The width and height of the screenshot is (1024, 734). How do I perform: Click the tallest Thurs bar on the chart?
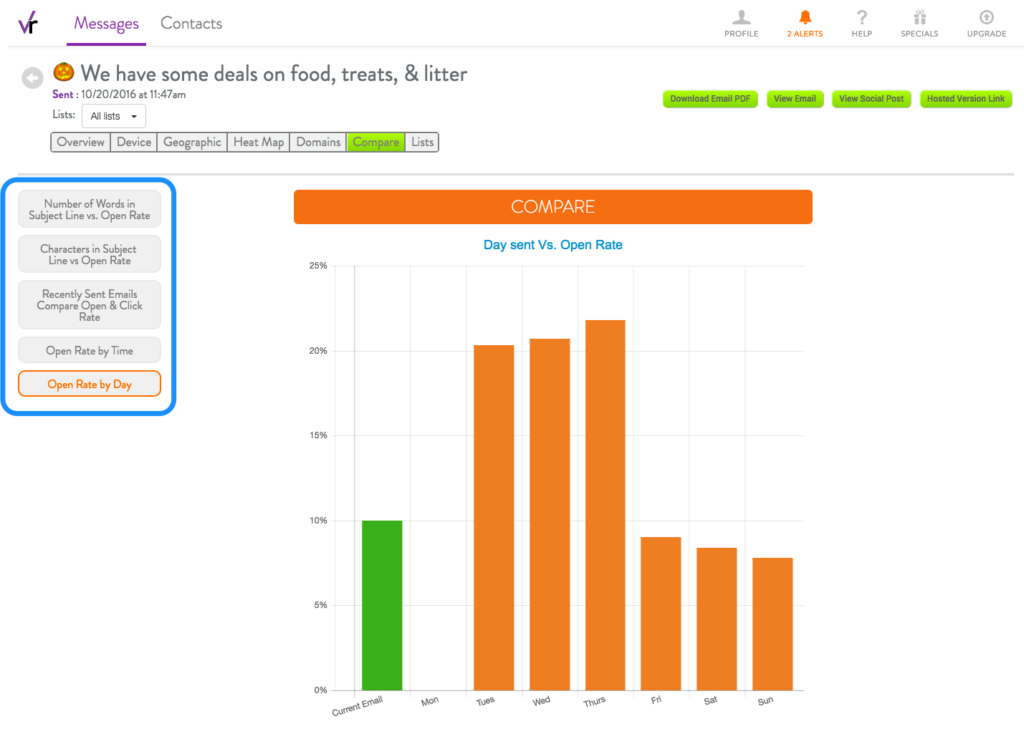pos(604,500)
